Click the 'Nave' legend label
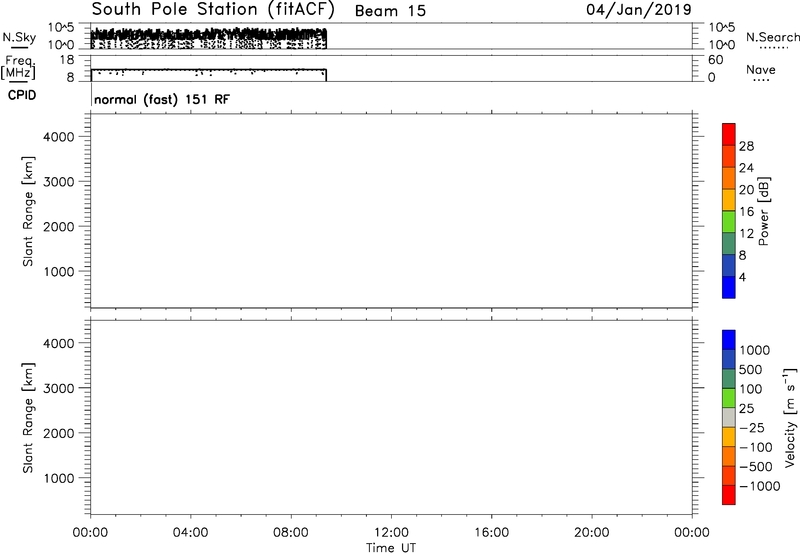This screenshot has width=800, height=554. 761,69
